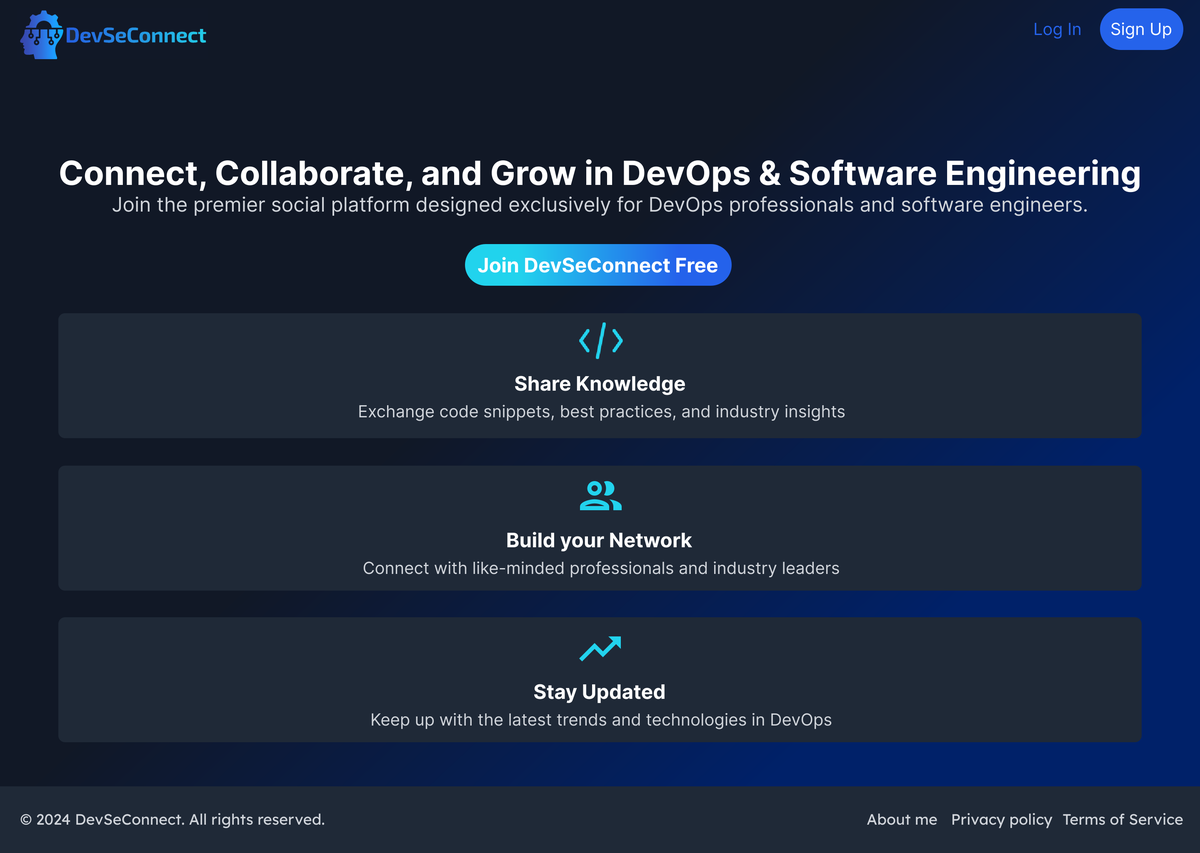
Task: Open the Terms of Service link
Action: point(1122,820)
